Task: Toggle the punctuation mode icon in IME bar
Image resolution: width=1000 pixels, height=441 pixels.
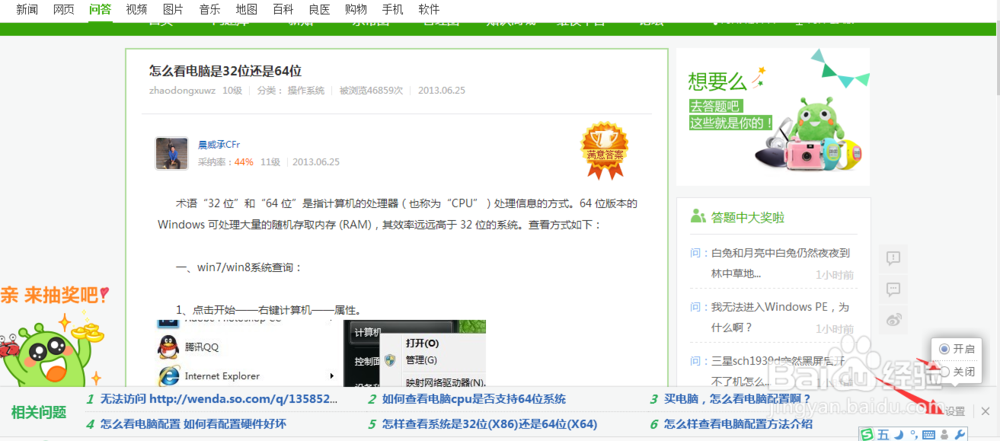Action: coord(914,435)
